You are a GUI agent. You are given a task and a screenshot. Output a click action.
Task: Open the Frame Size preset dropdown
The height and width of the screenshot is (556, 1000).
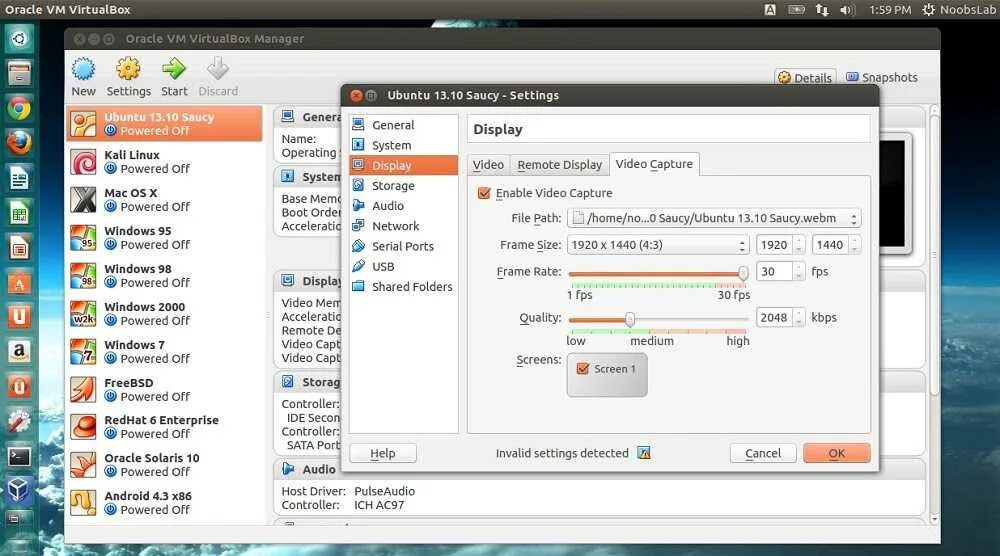(x=658, y=245)
